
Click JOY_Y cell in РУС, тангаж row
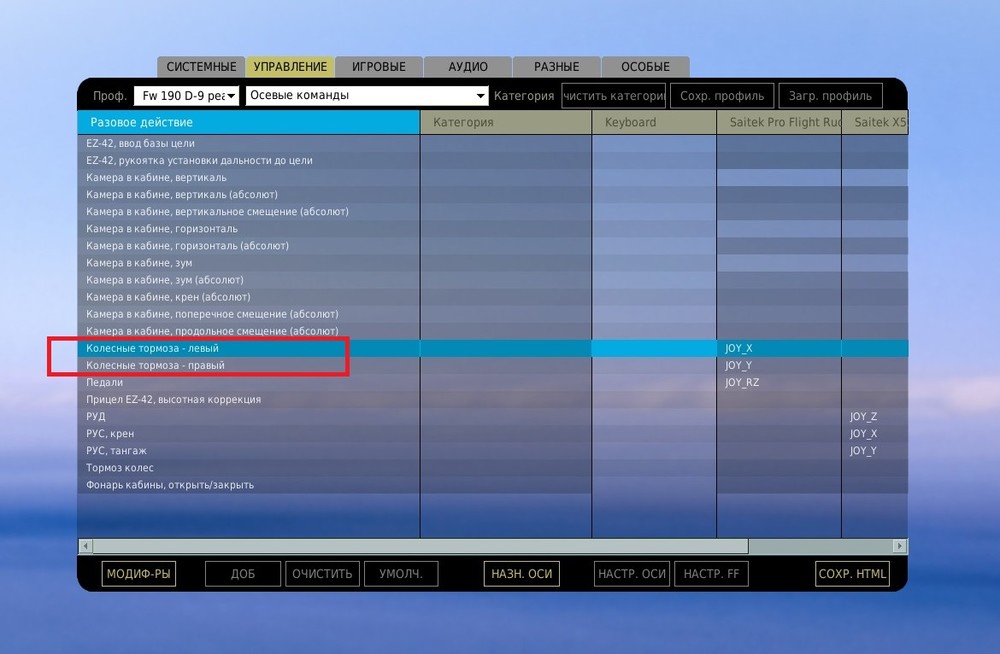(x=875, y=450)
